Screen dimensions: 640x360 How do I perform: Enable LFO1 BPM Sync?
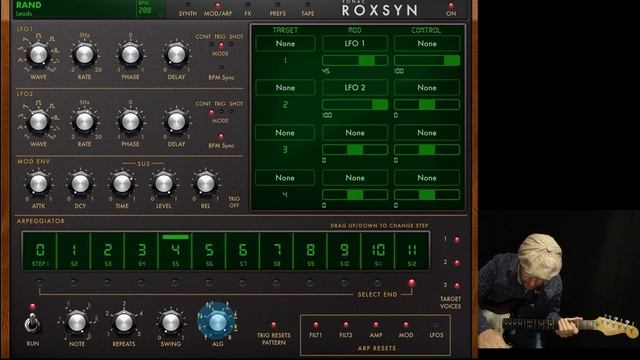pos(221,67)
